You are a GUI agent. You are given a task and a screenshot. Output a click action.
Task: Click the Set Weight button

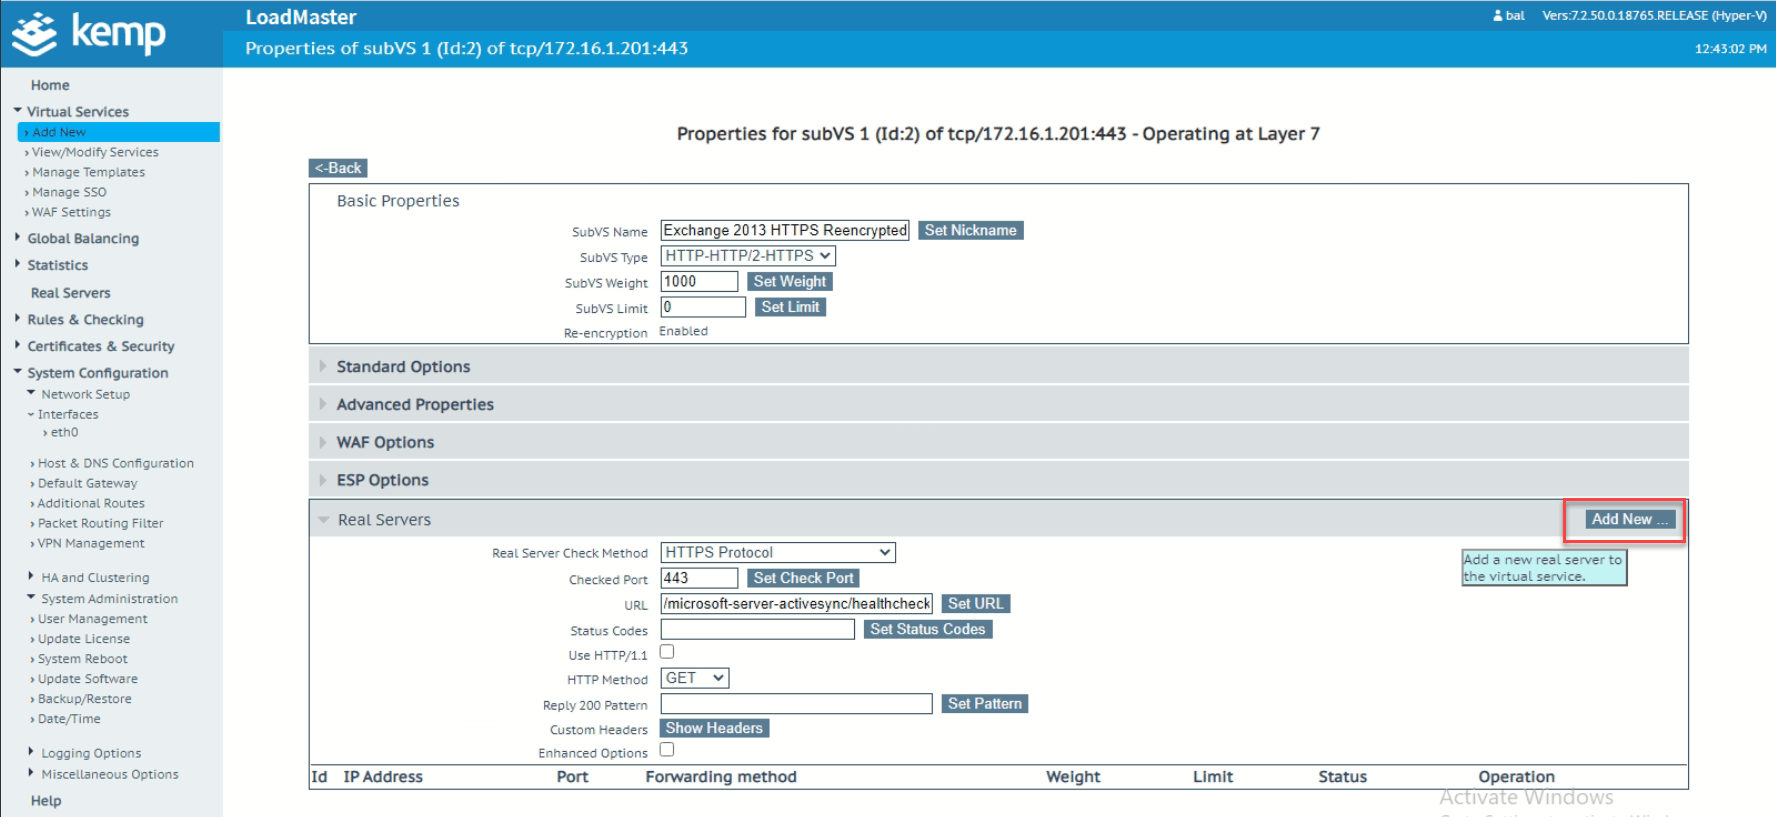[x=790, y=282]
